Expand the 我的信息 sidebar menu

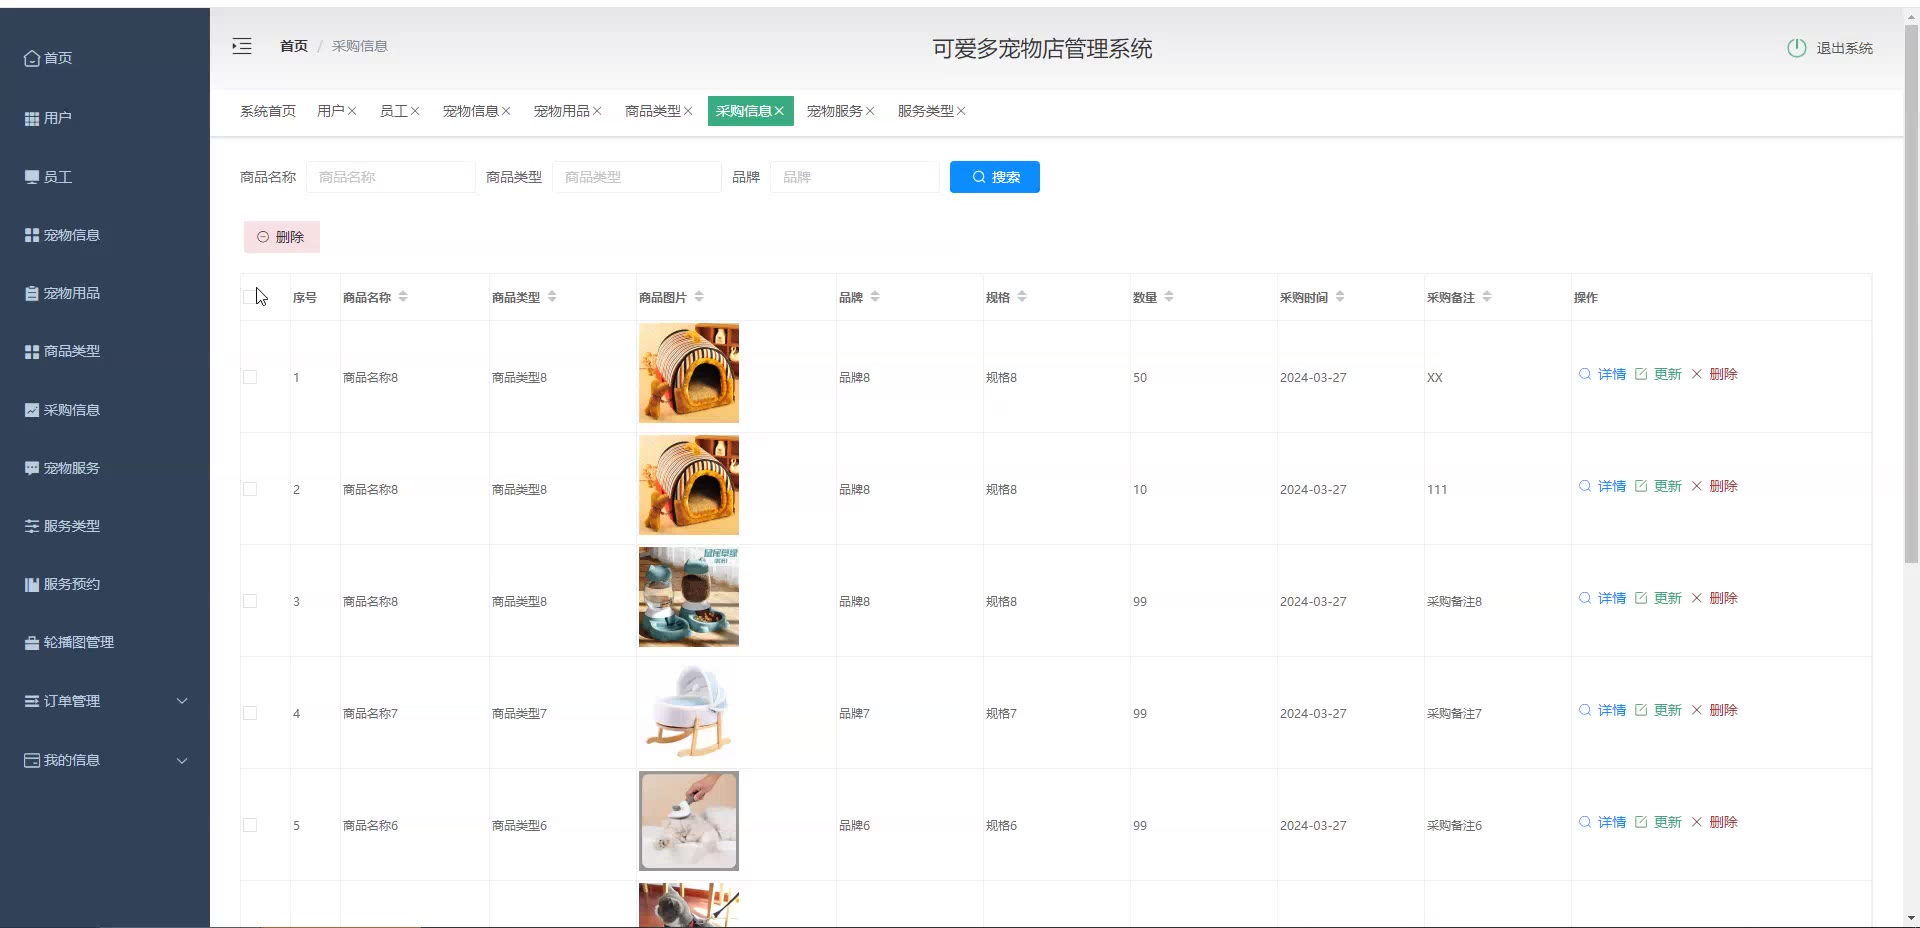click(x=105, y=760)
